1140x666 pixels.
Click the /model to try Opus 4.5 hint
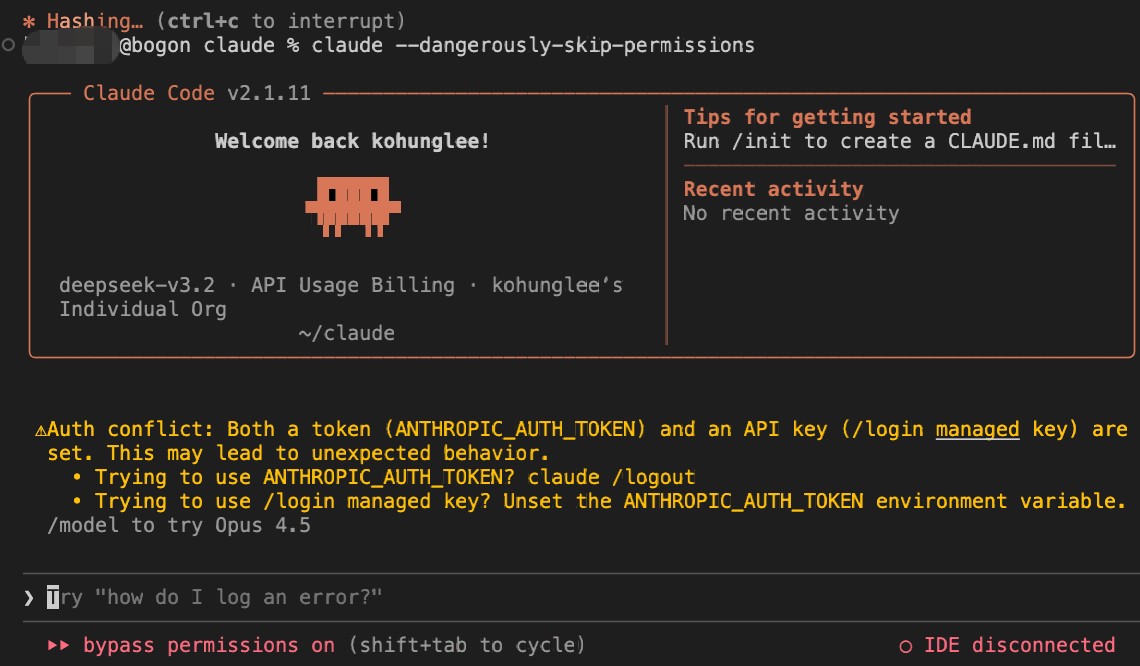tap(179, 525)
